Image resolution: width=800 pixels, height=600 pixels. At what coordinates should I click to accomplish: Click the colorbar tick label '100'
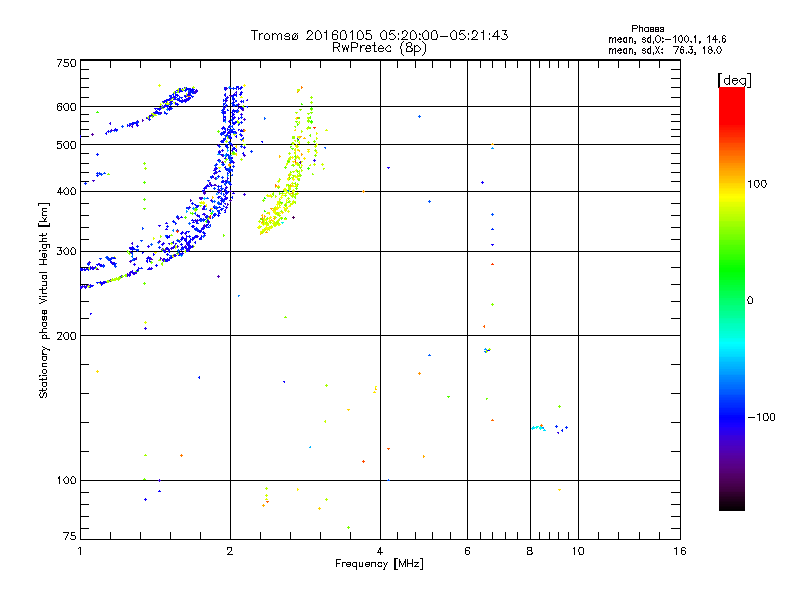pyautogui.click(x=757, y=184)
